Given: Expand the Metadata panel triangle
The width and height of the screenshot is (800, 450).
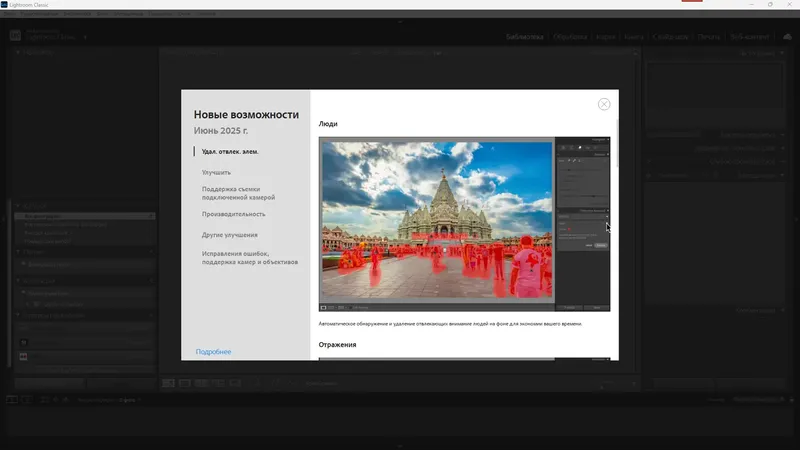Looking at the screenshot, I should (782, 175).
